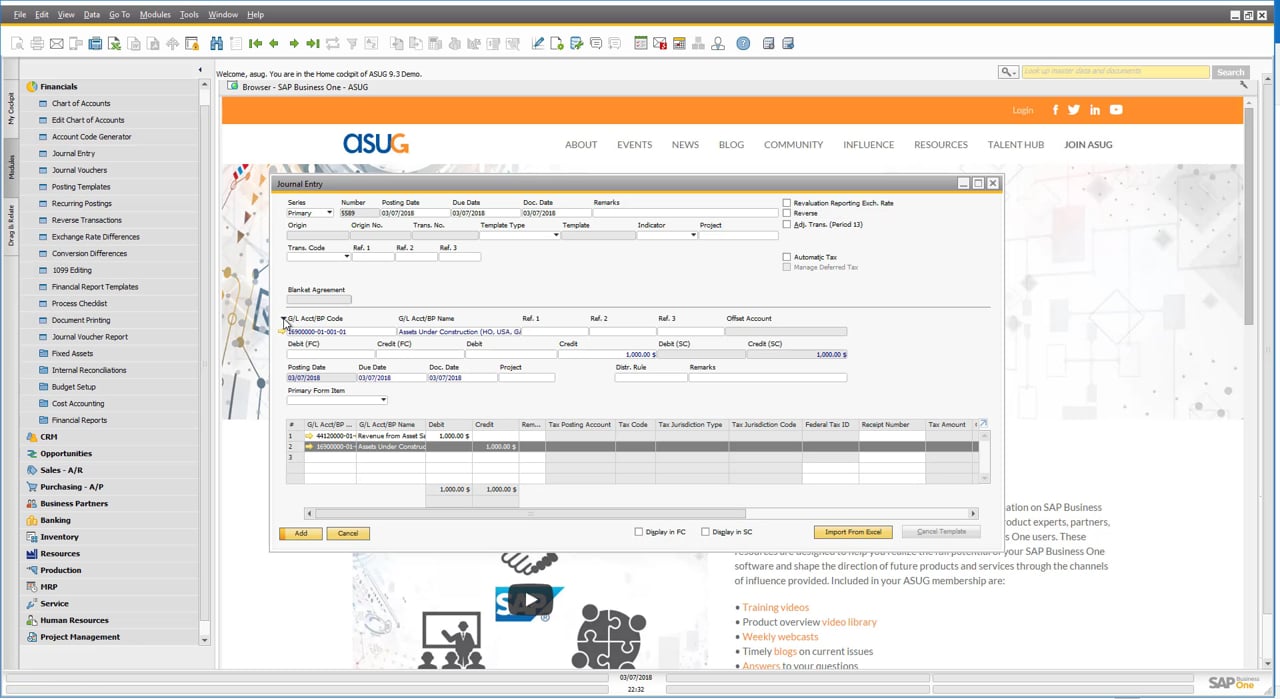Go to the first data record
The image size is (1280, 699).
(x=255, y=43)
